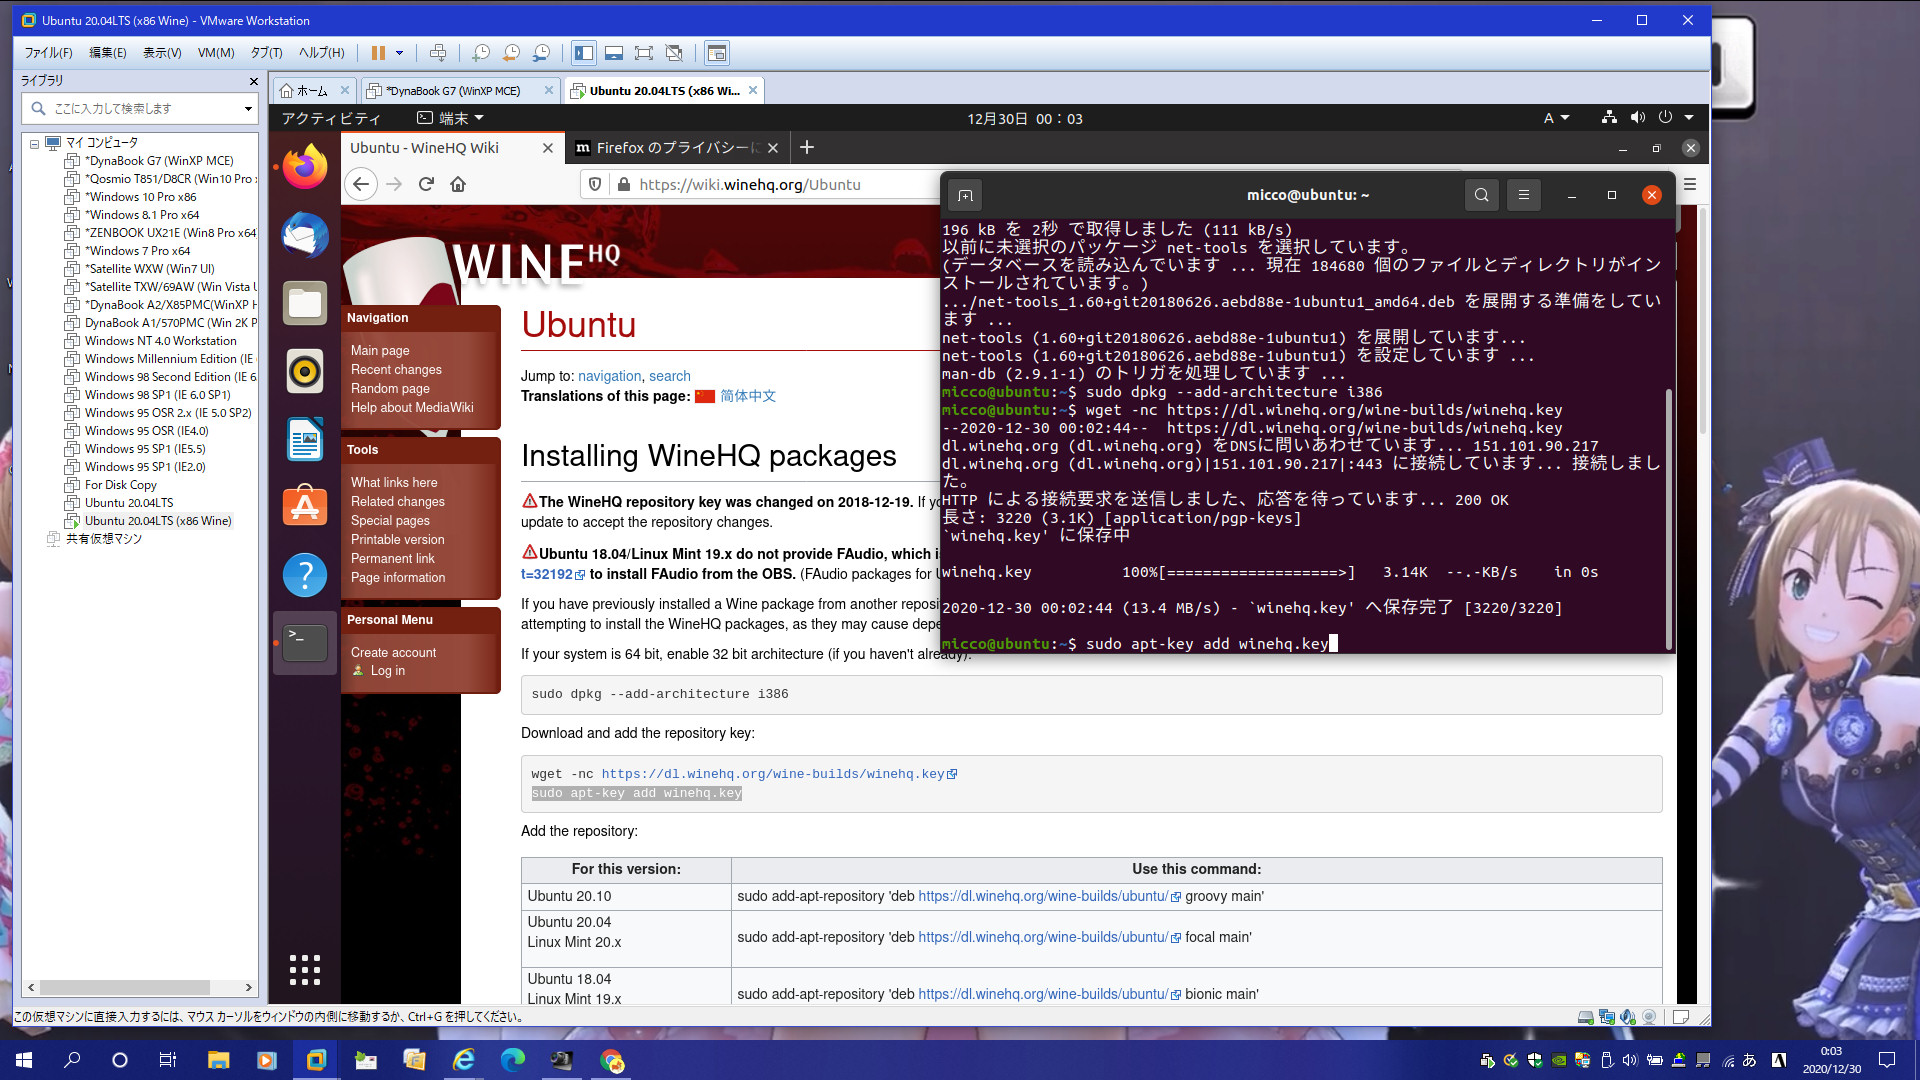Switch to Unity mode icon
The image size is (1920, 1080).
674,53
